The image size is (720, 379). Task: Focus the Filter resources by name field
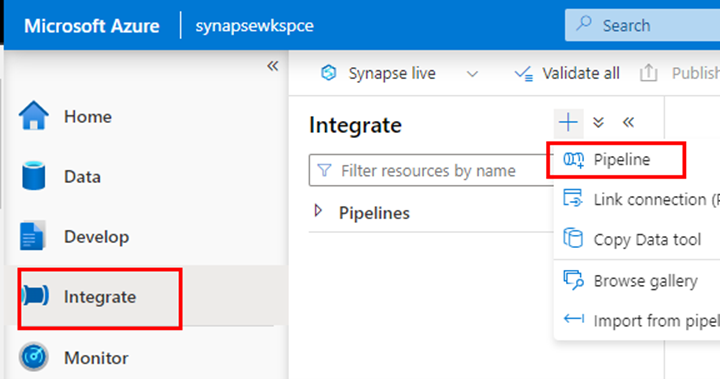point(431,170)
